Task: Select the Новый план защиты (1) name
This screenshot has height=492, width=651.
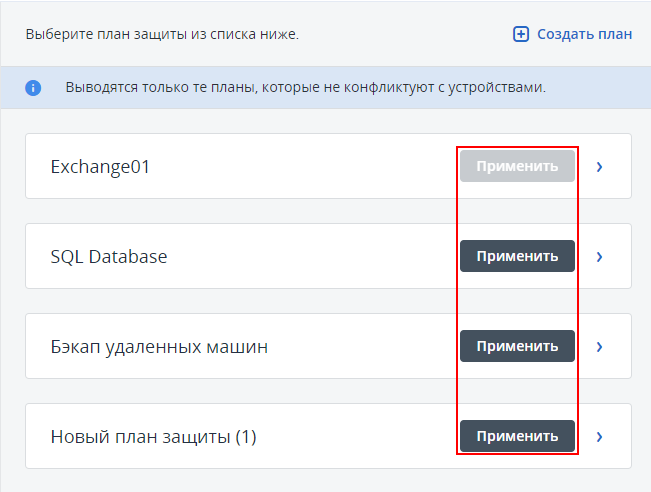Action: tap(153, 437)
